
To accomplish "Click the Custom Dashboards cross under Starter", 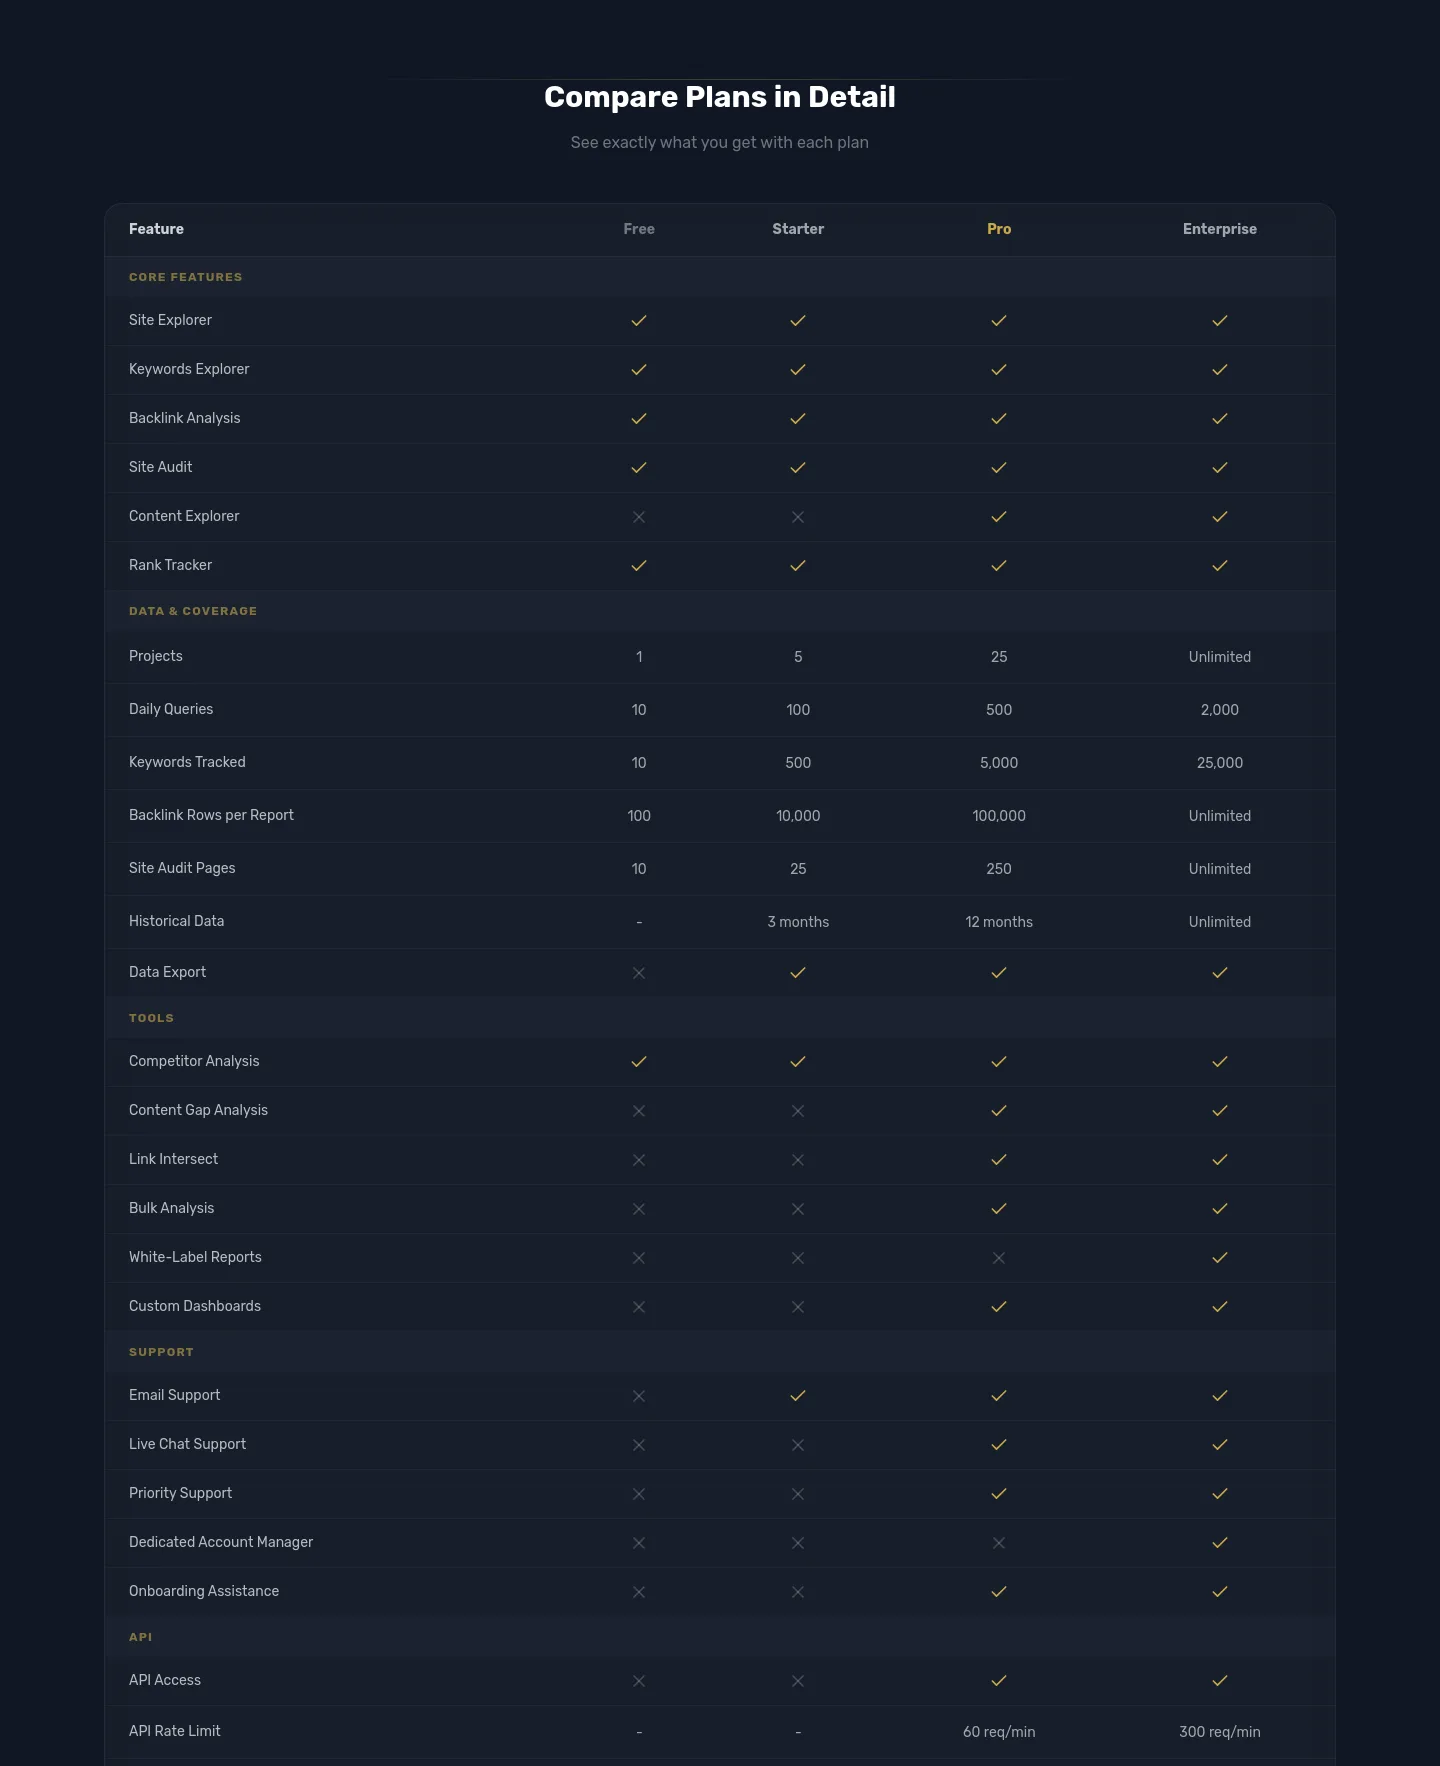I will (x=798, y=1307).
